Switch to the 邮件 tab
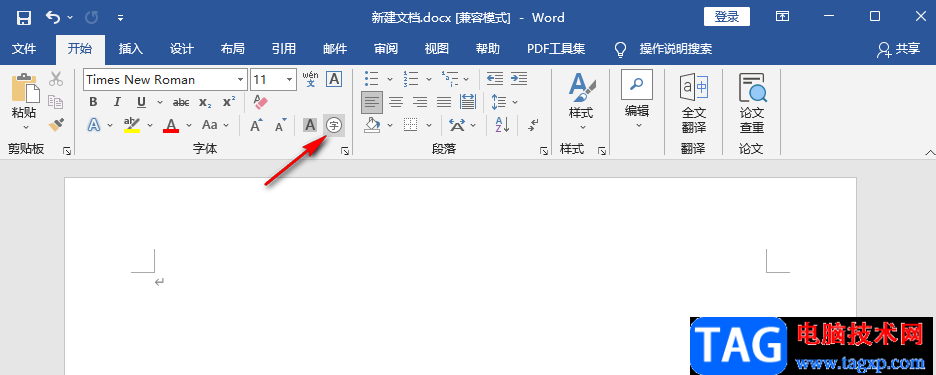 335,49
